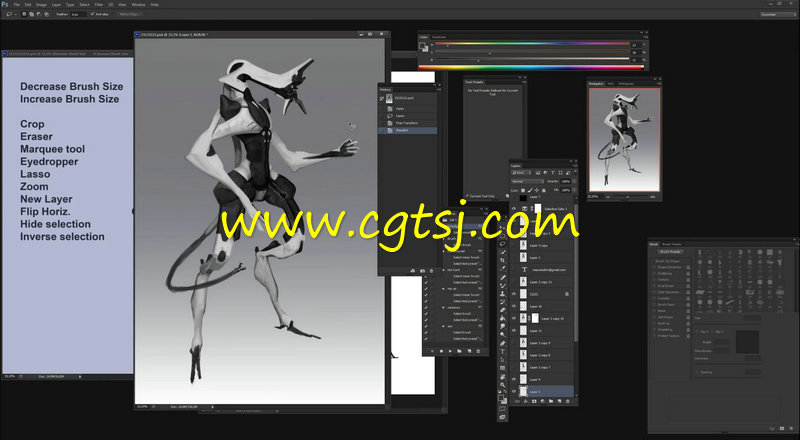Hide the Layer 10 layer
The height and width of the screenshot is (440, 800).
pyautogui.click(x=514, y=306)
